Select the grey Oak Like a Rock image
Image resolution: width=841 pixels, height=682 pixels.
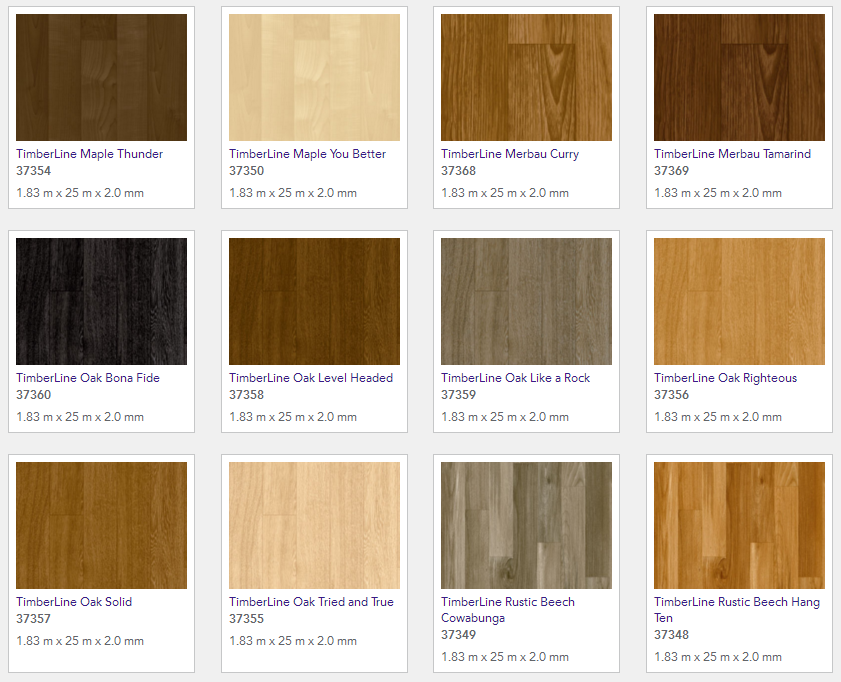(x=526, y=301)
